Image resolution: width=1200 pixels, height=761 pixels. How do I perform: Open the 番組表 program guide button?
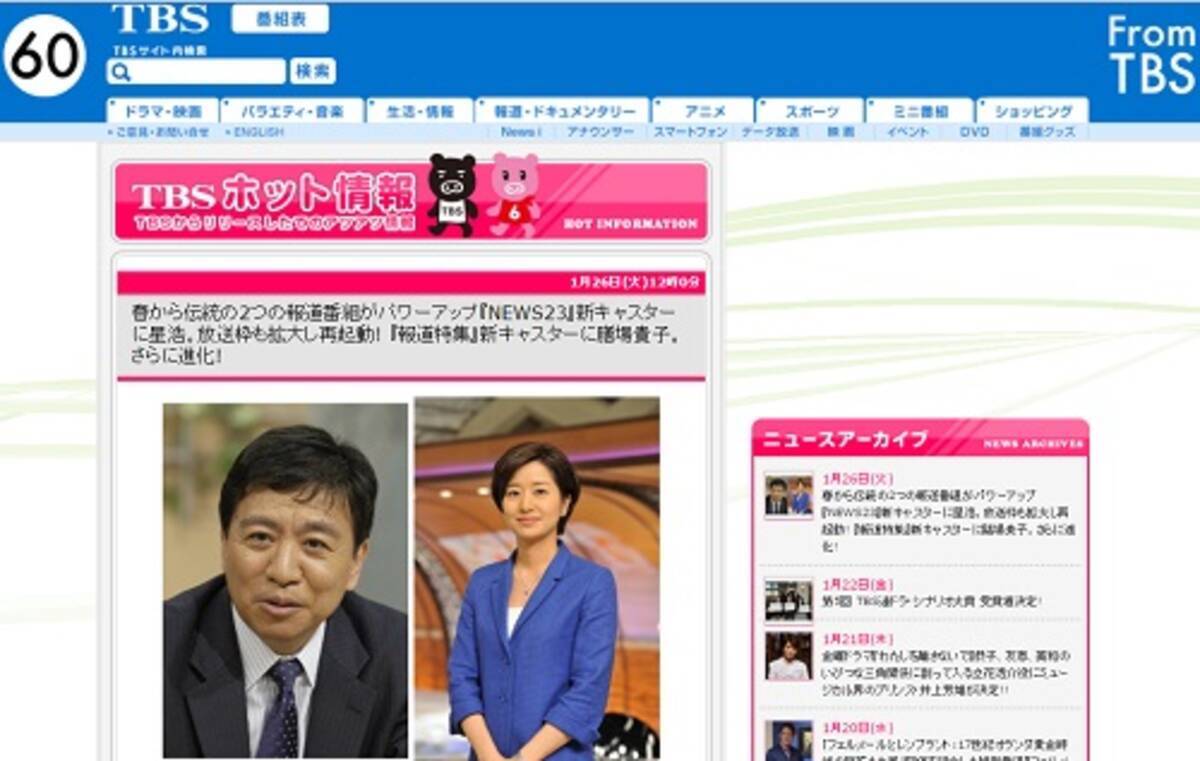click(x=280, y=19)
